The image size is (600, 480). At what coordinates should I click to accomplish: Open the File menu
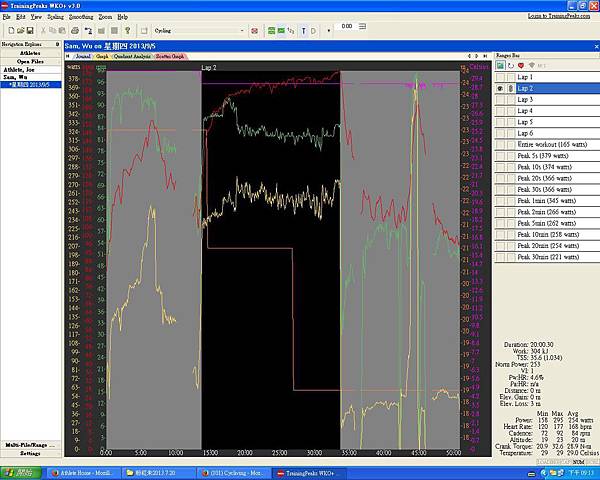6,17
